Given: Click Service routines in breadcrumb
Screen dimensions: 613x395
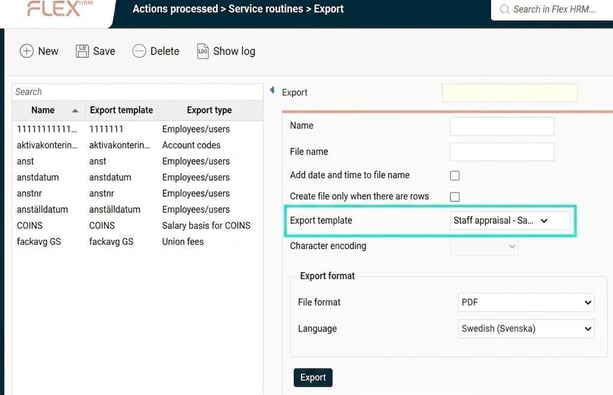Looking at the screenshot, I should pyautogui.click(x=266, y=9).
